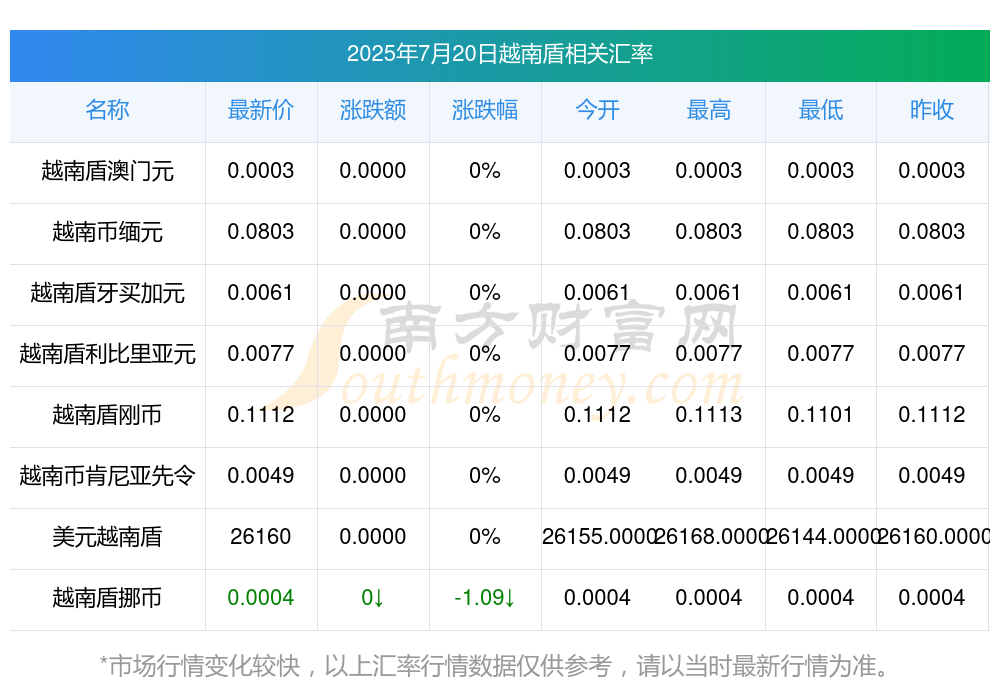Click the 涨跌幅 column header
This screenshot has width=1000, height=698.
[x=485, y=110]
